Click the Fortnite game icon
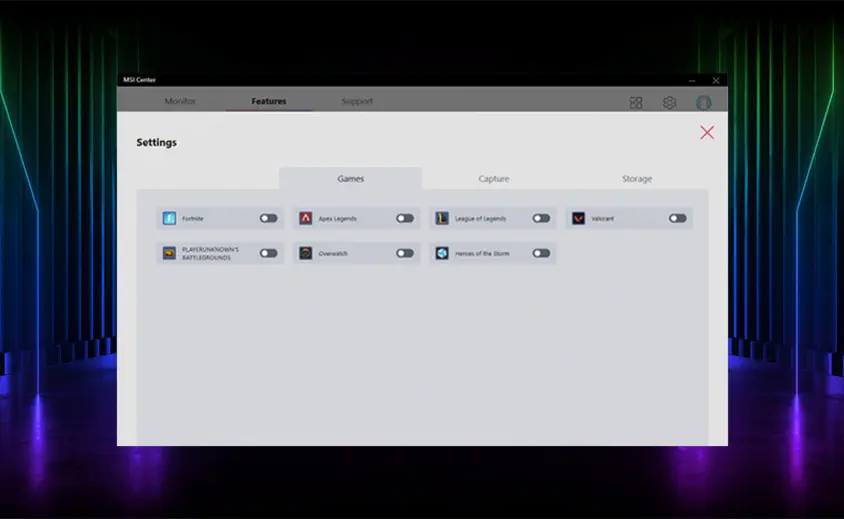Image resolution: width=844 pixels, height=519 pixels. [169, 218]
